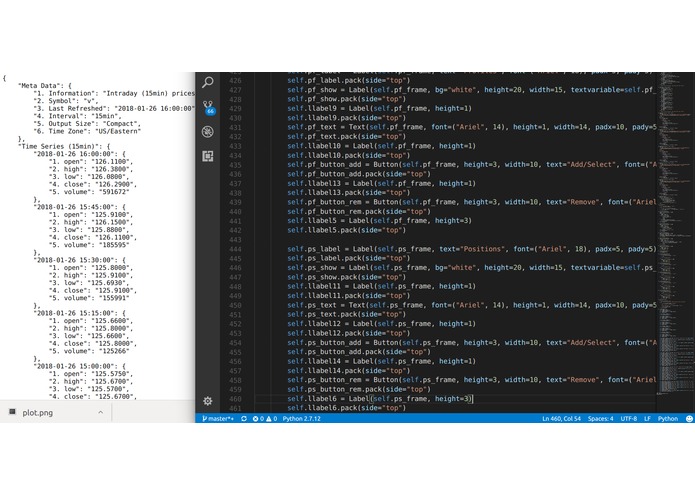
Task: Click the smiley feedback icon in the status bar
Action: pos(689,419)
